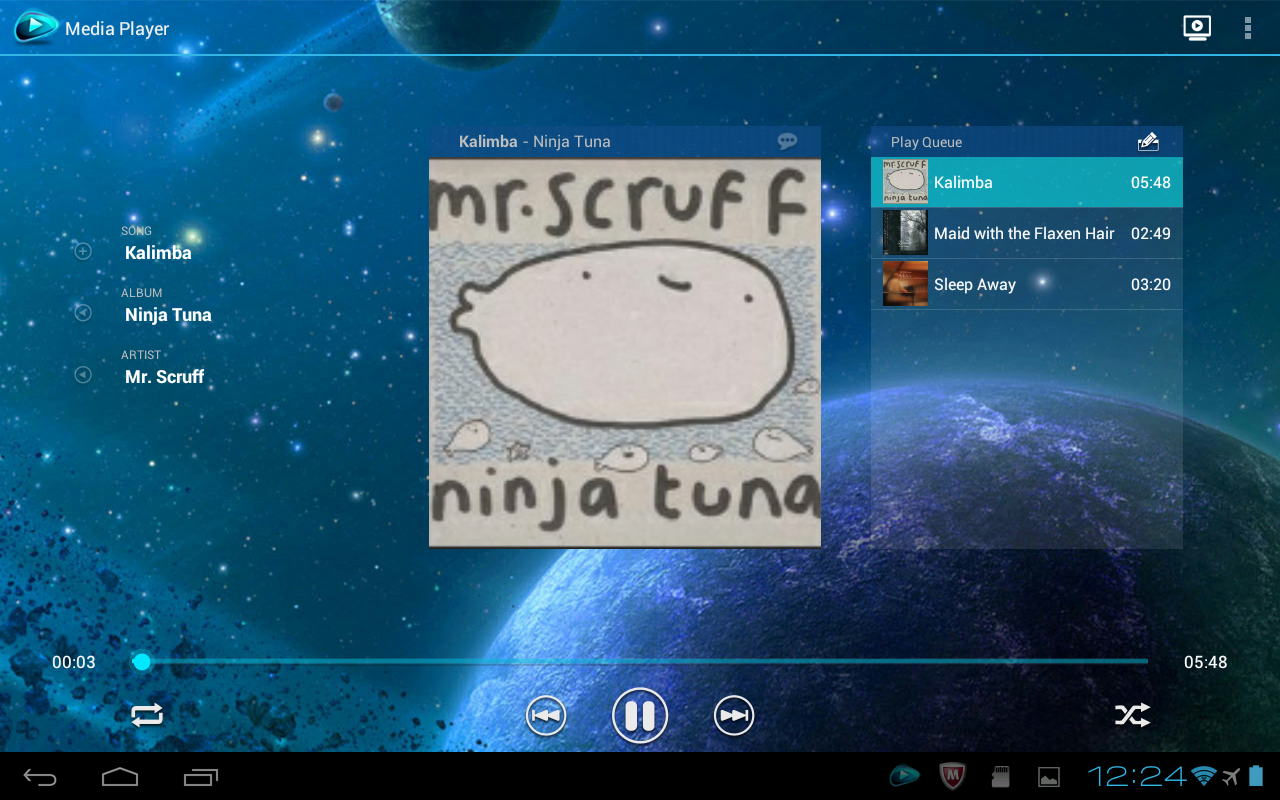Open the three-dot overflow menu
The height and width of the screenshot is (800, 1280).
[x=1248, y=28]
